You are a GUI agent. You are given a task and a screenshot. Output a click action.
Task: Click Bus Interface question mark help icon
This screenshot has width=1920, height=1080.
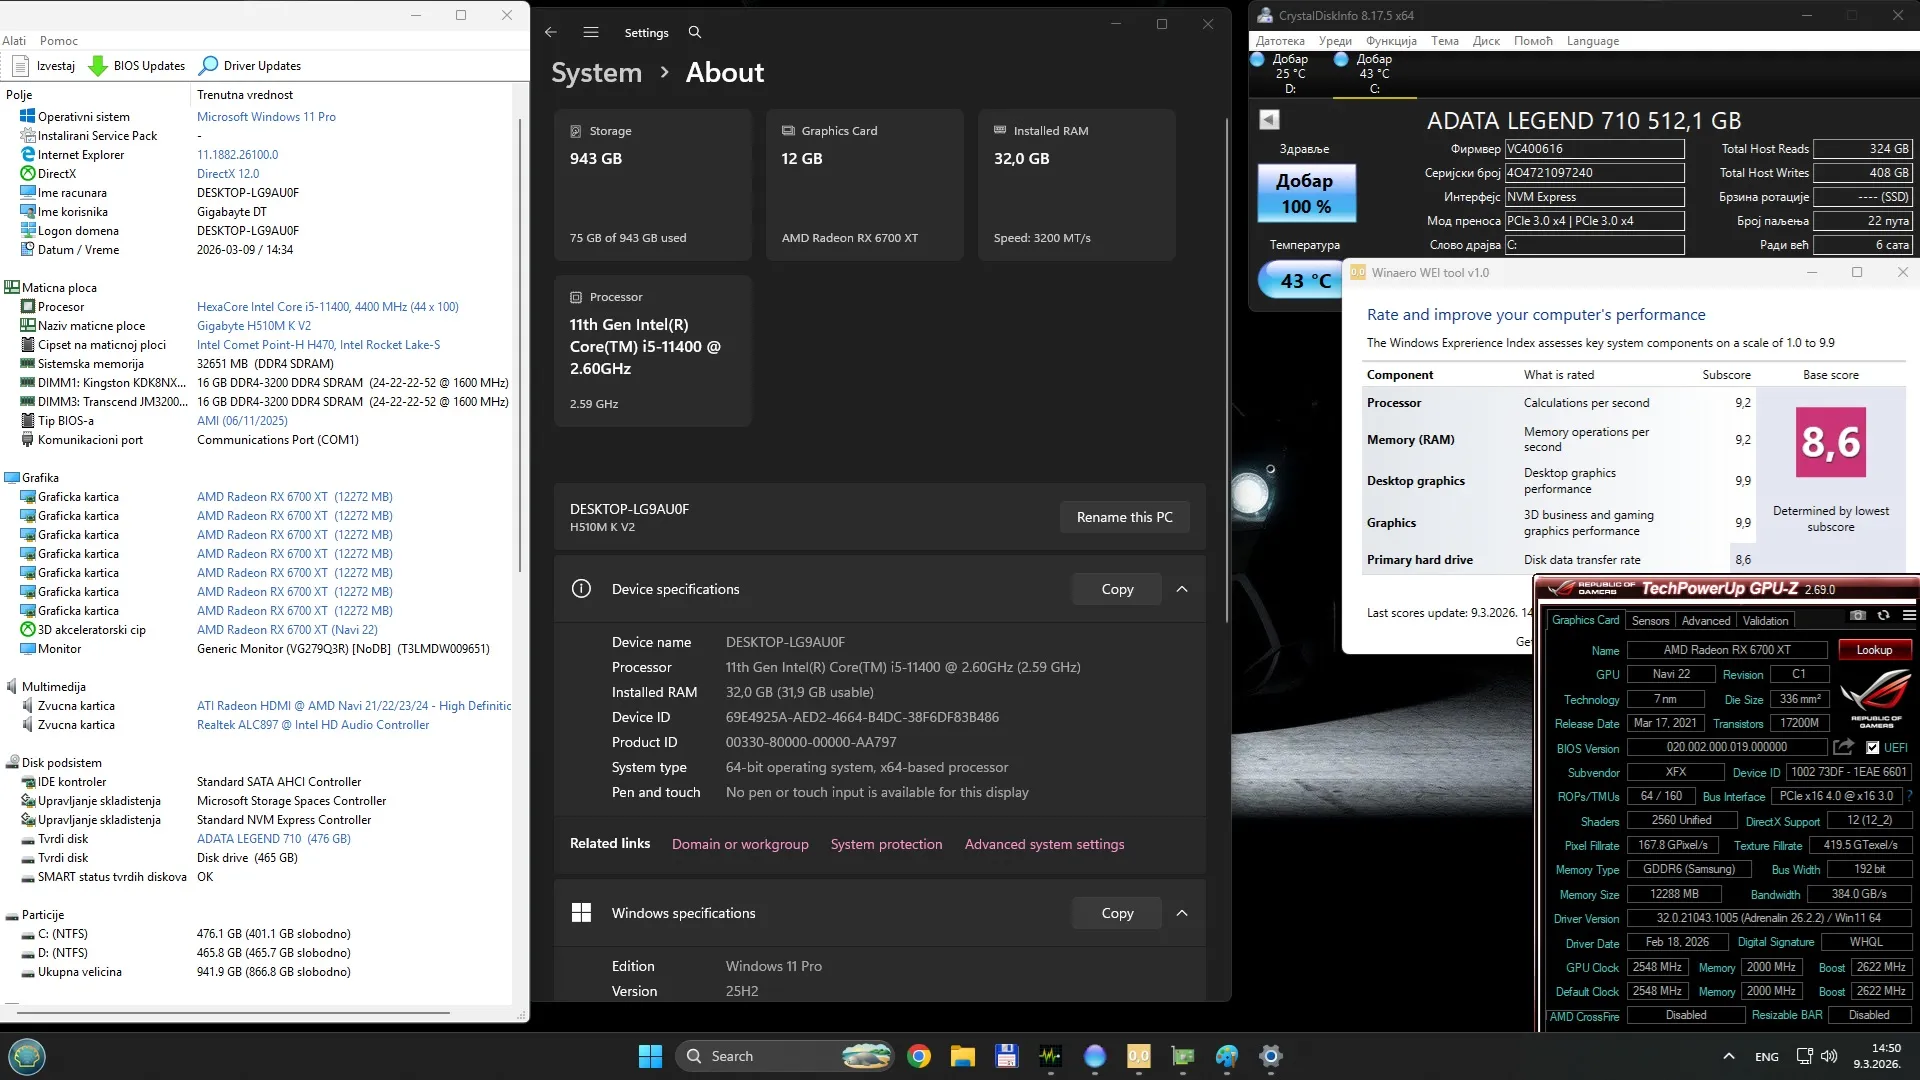(1909, 797)
